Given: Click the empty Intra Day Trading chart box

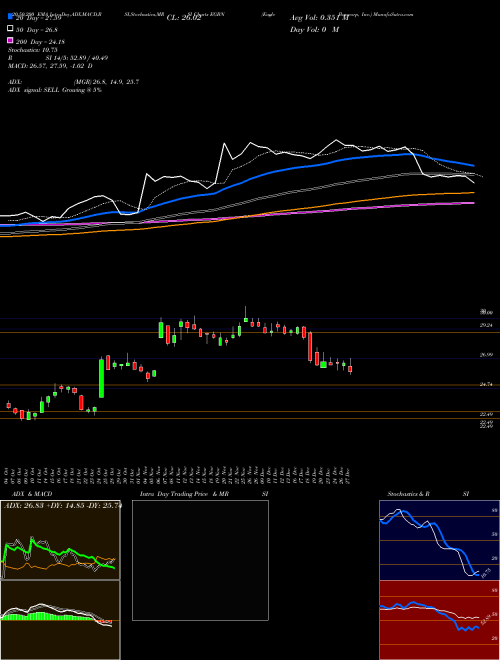Looking at the screenshot, I should point(200,560).
